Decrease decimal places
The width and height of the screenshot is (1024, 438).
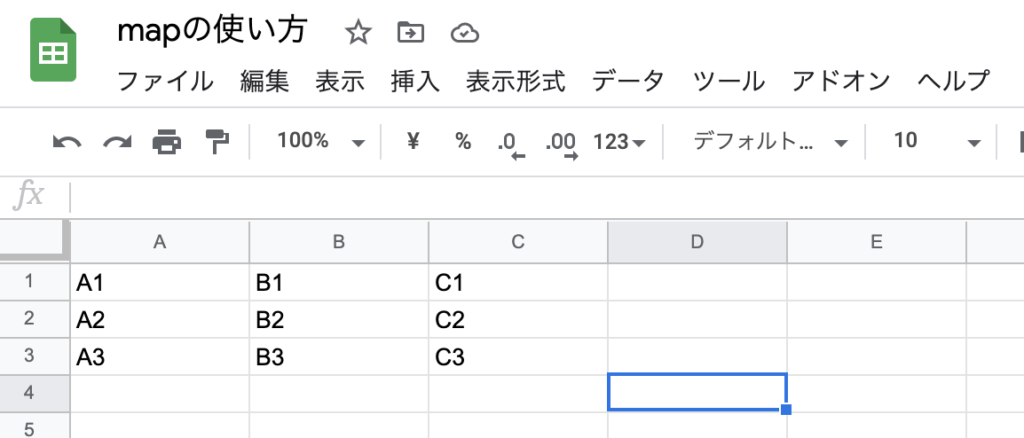click(511, 145)
